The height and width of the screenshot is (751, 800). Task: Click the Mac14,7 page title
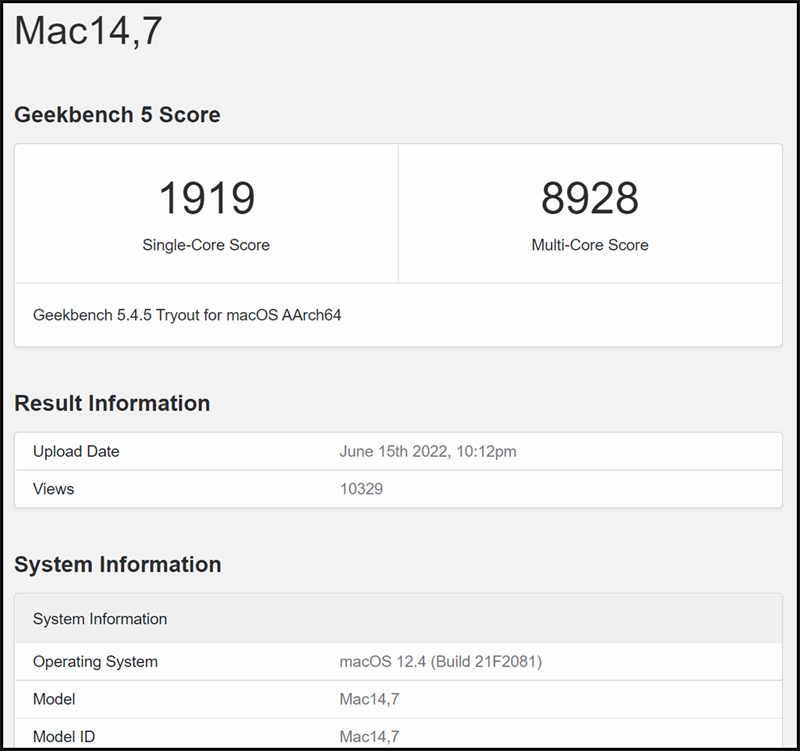point(75,32)
